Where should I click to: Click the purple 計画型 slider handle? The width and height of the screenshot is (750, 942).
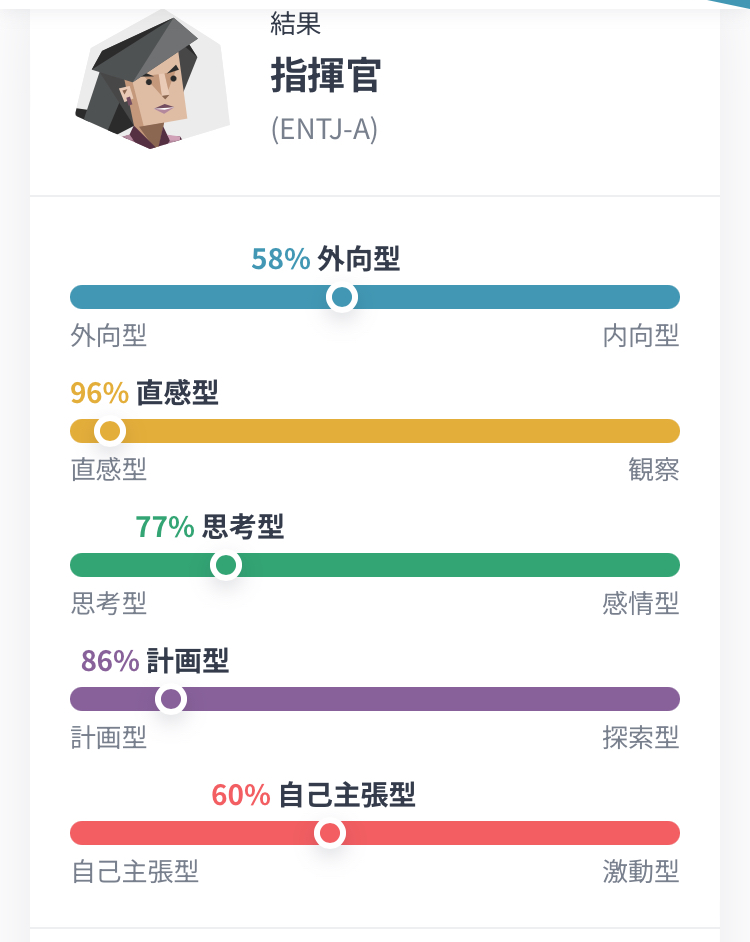tap(171, 699)
